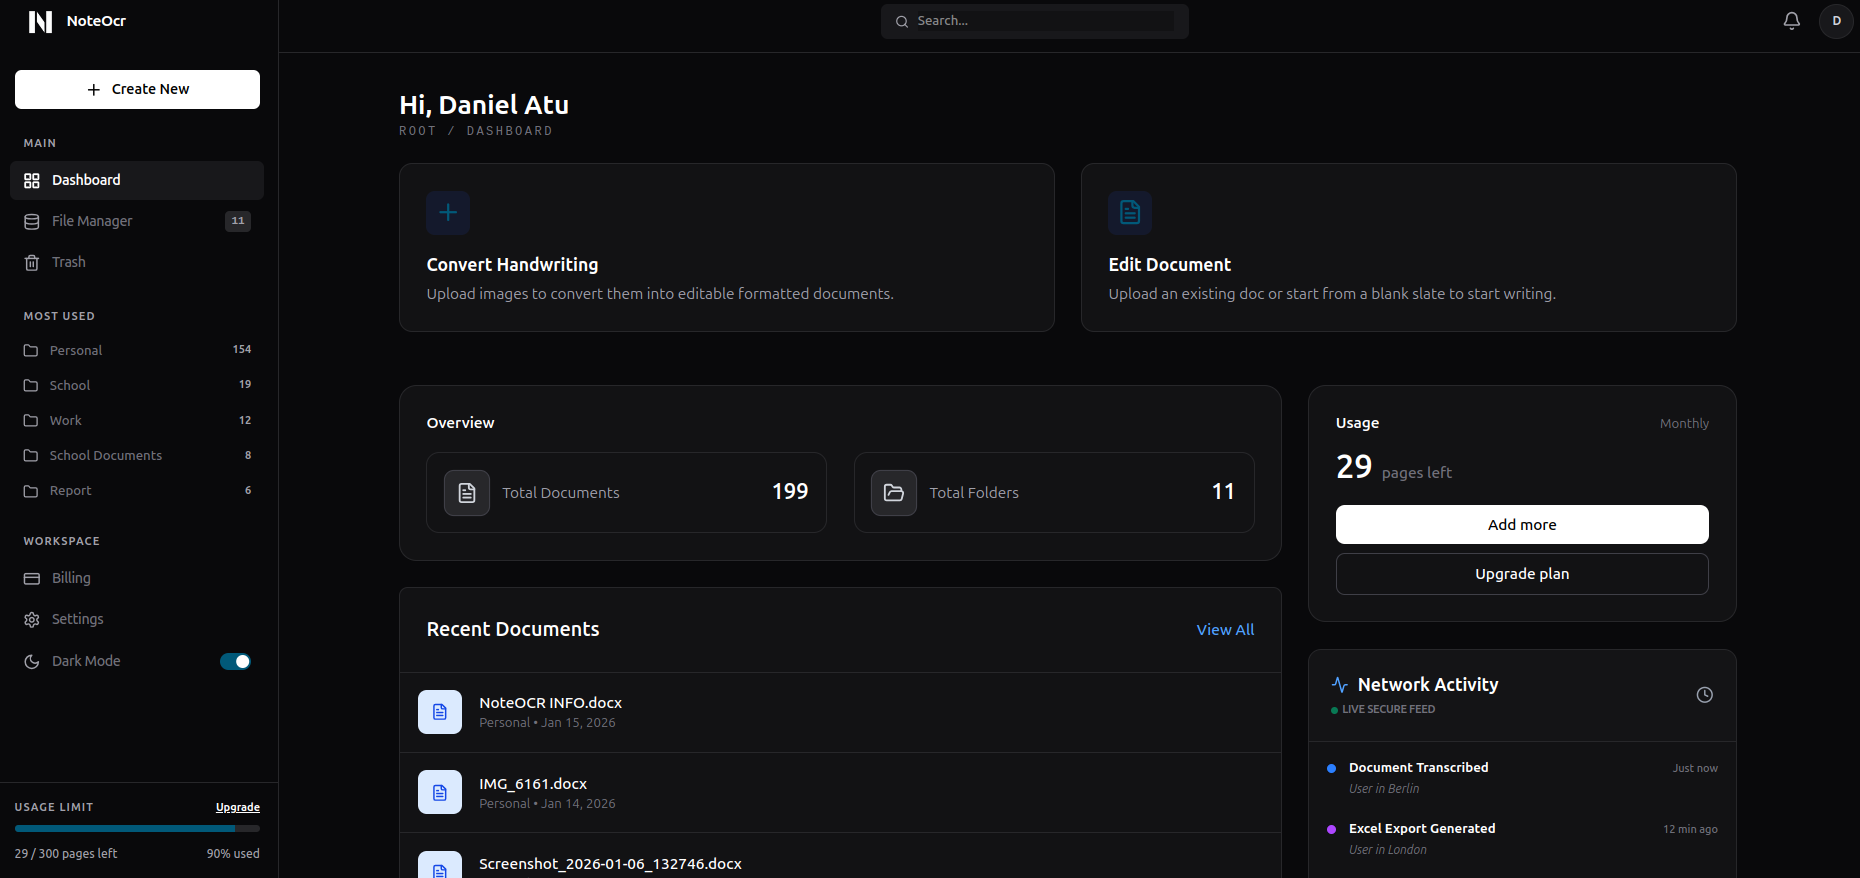Click the Trash bin icon
The image size is (1860, 878).
32,263
